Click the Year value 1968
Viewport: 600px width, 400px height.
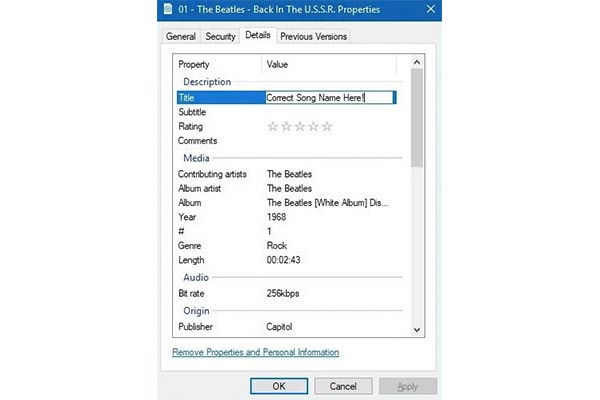pos(276,217)
